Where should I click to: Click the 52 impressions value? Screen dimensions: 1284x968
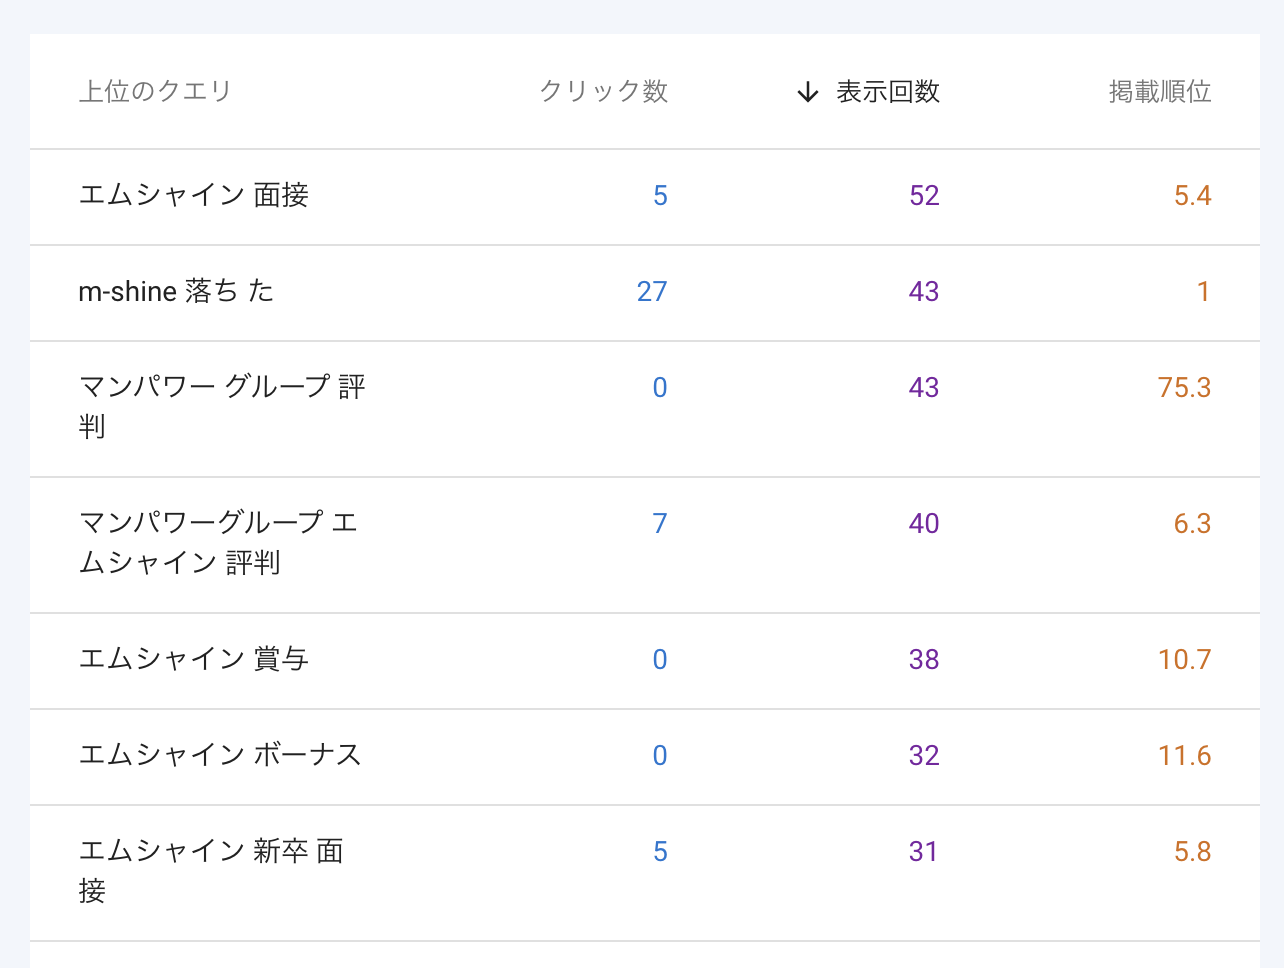click(924, 196)
